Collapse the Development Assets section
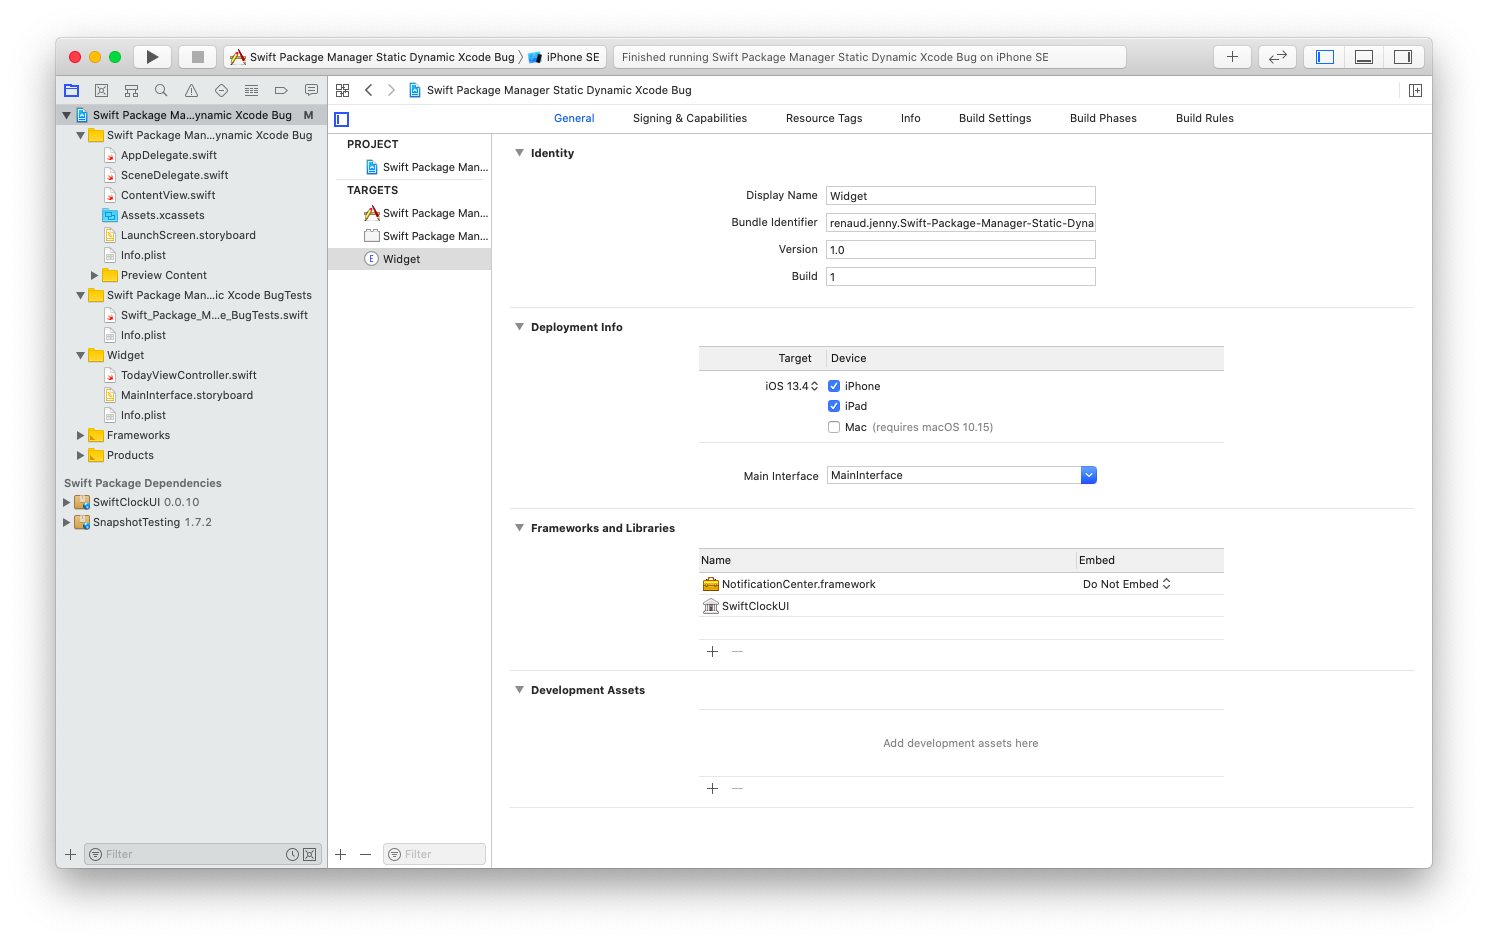The width and height of the screenshot is (1488, 942). pyautogui.click(x=519, y=690)
